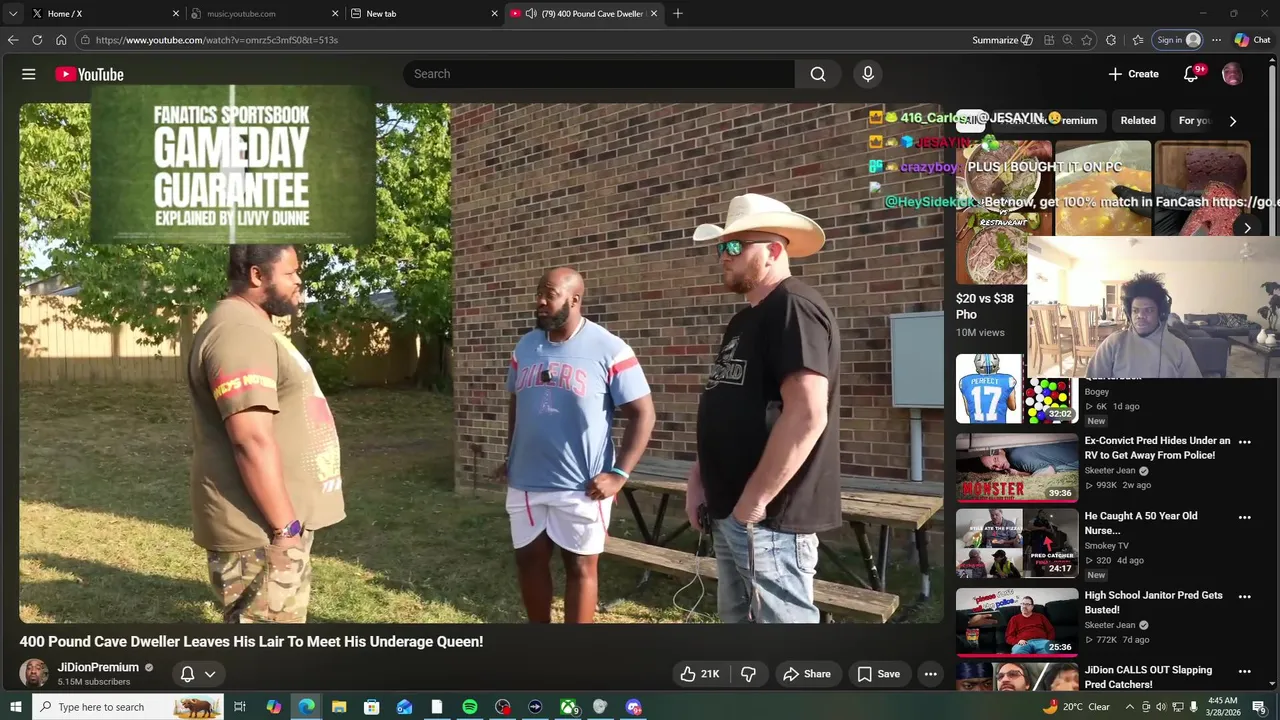1280x720 pixels.
Task: Go back to previous page
Action: [x=13, y=40]
